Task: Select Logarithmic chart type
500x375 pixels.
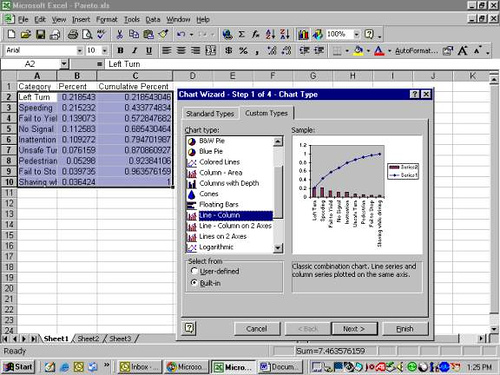Action: click(x=216, y=247)
